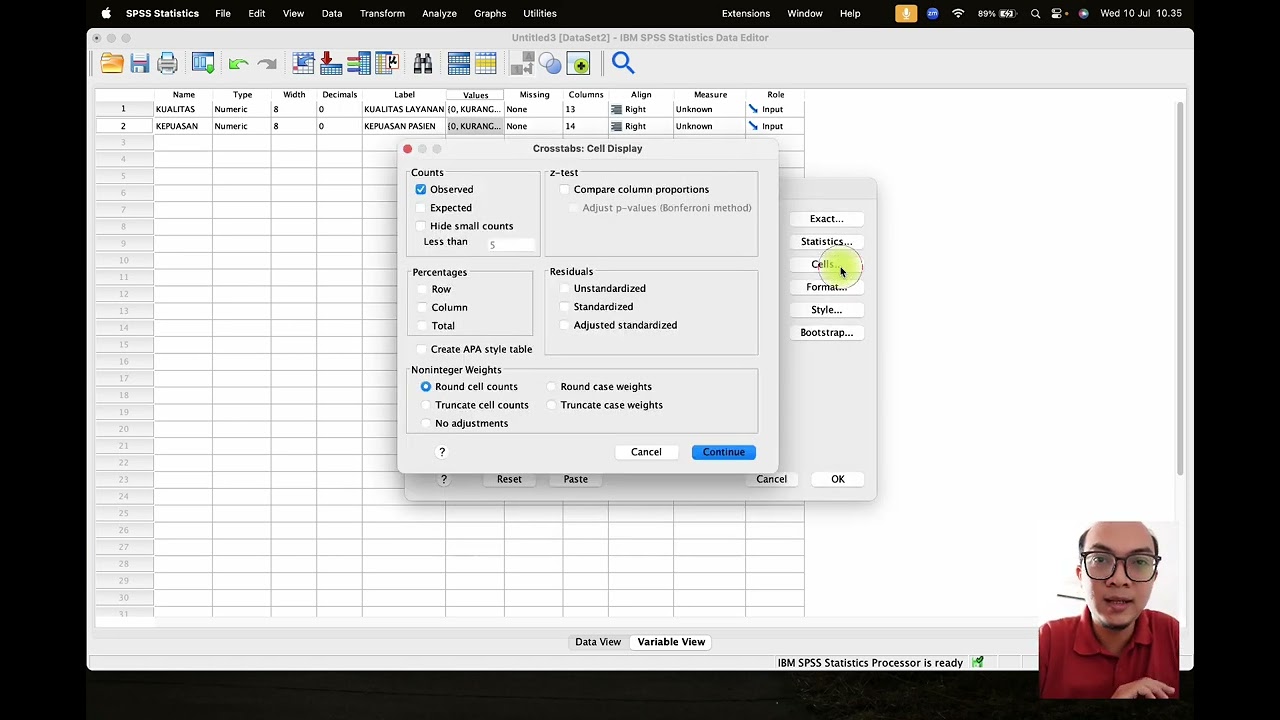Viewport: 1280px width, 720px height.
Task: Click the Statistics... button in Crosstabs
Action: pyautogui.click(x=826, y=241)
